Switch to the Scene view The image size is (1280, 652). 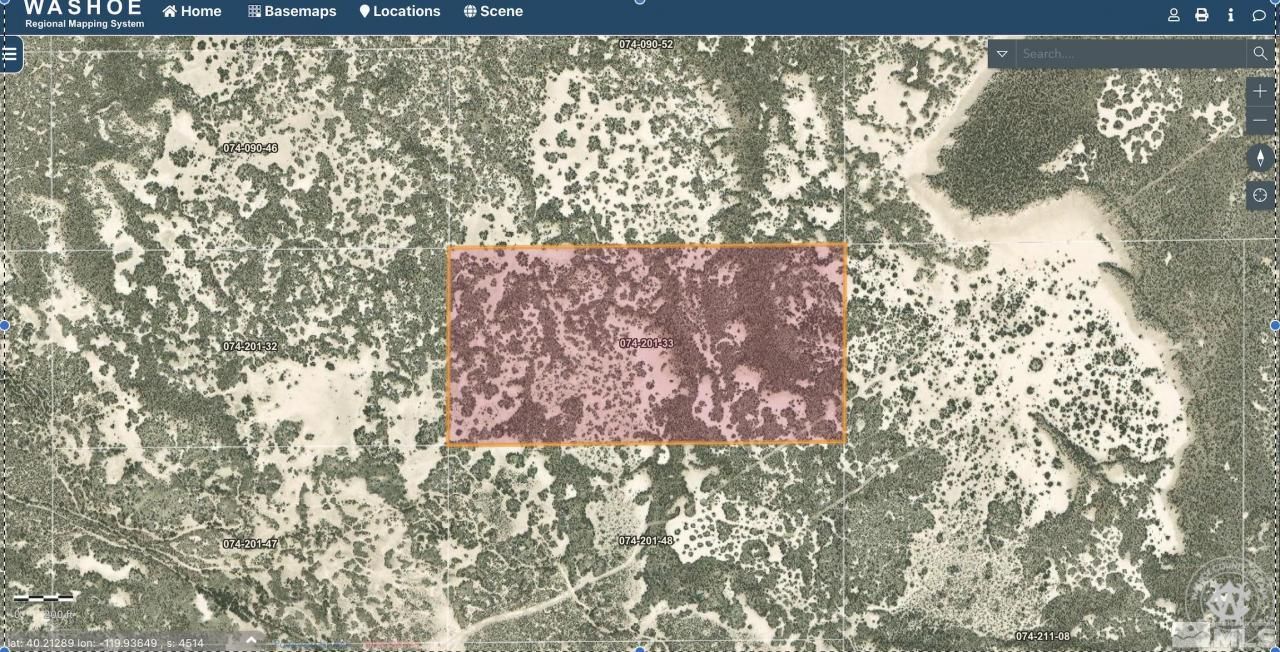pyautogui.click(x=493, y=12)
